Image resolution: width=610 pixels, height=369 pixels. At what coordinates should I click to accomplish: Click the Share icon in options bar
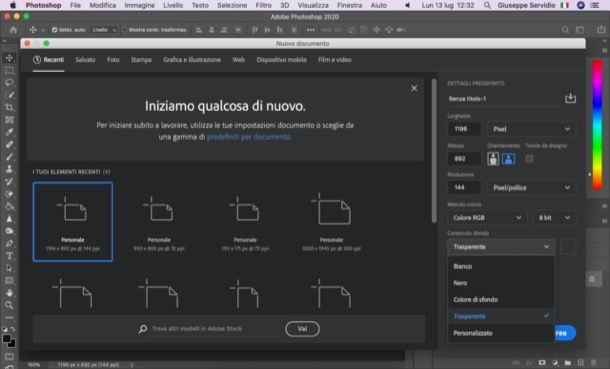click(601, 30)
